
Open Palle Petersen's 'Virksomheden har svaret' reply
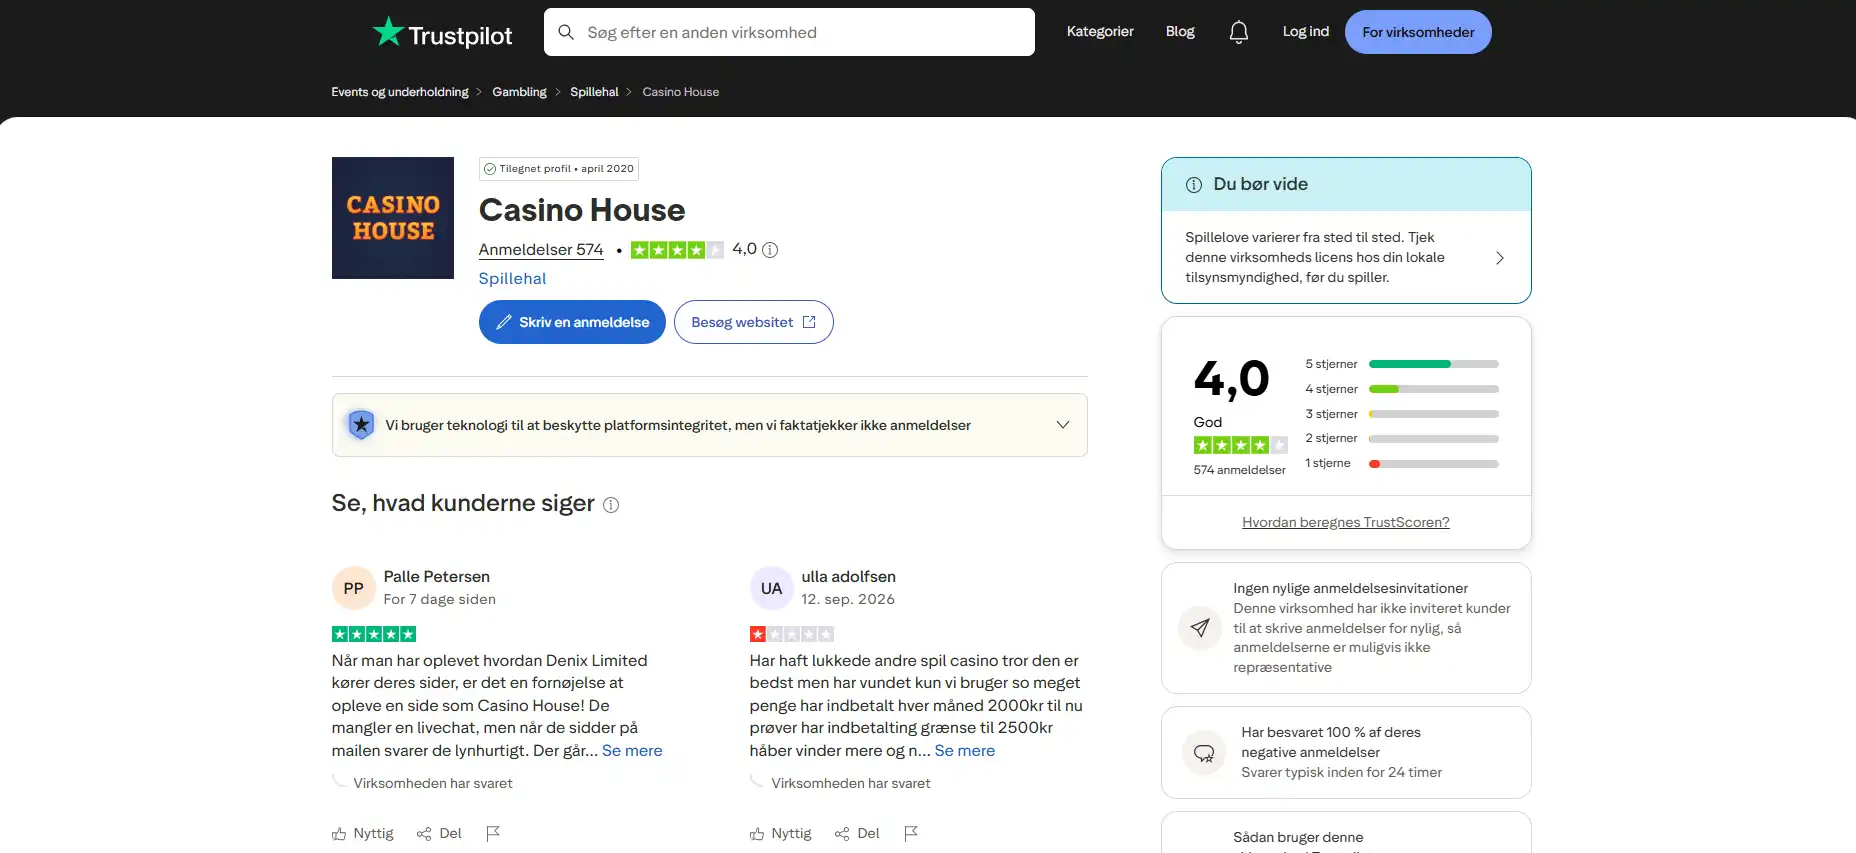click(432, 784)
